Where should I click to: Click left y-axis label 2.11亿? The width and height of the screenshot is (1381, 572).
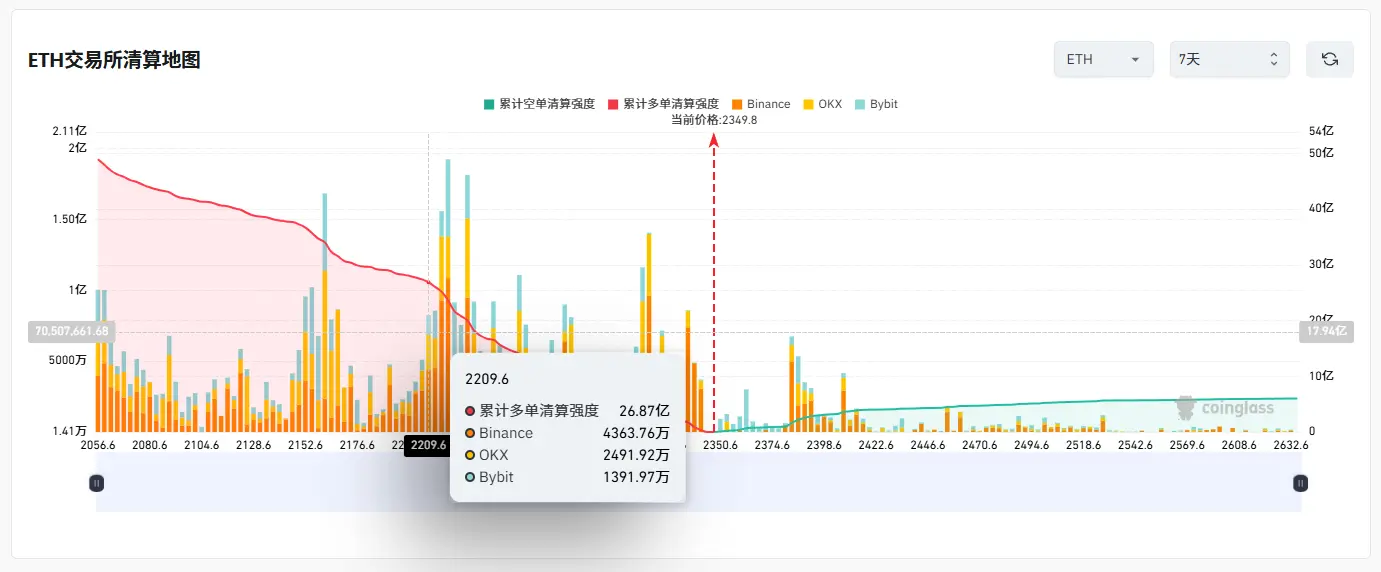tap(70, 131)
